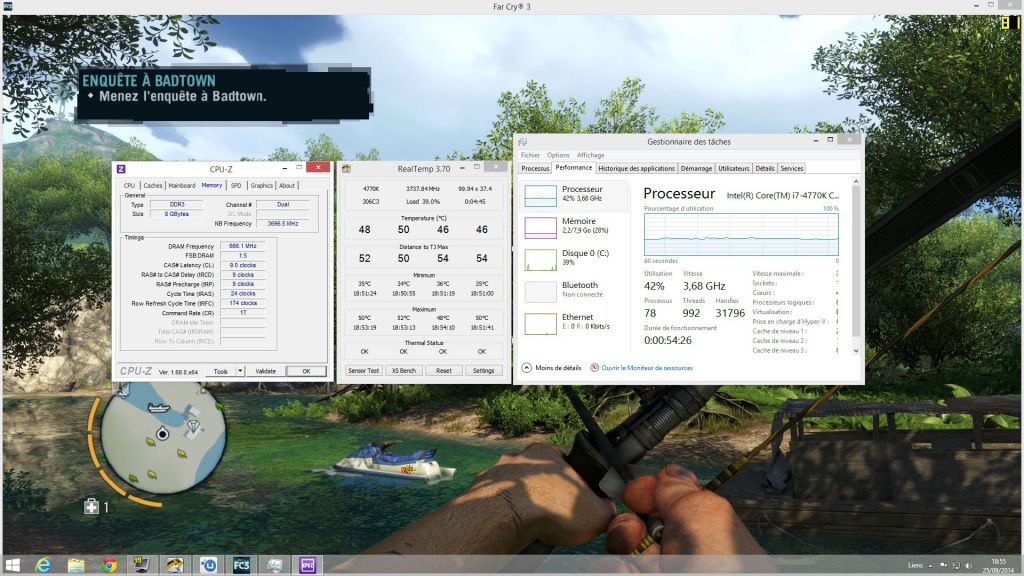The image size is (1024, 576).
Task: Click the RealTemp title bar icon
Action: 346,168
